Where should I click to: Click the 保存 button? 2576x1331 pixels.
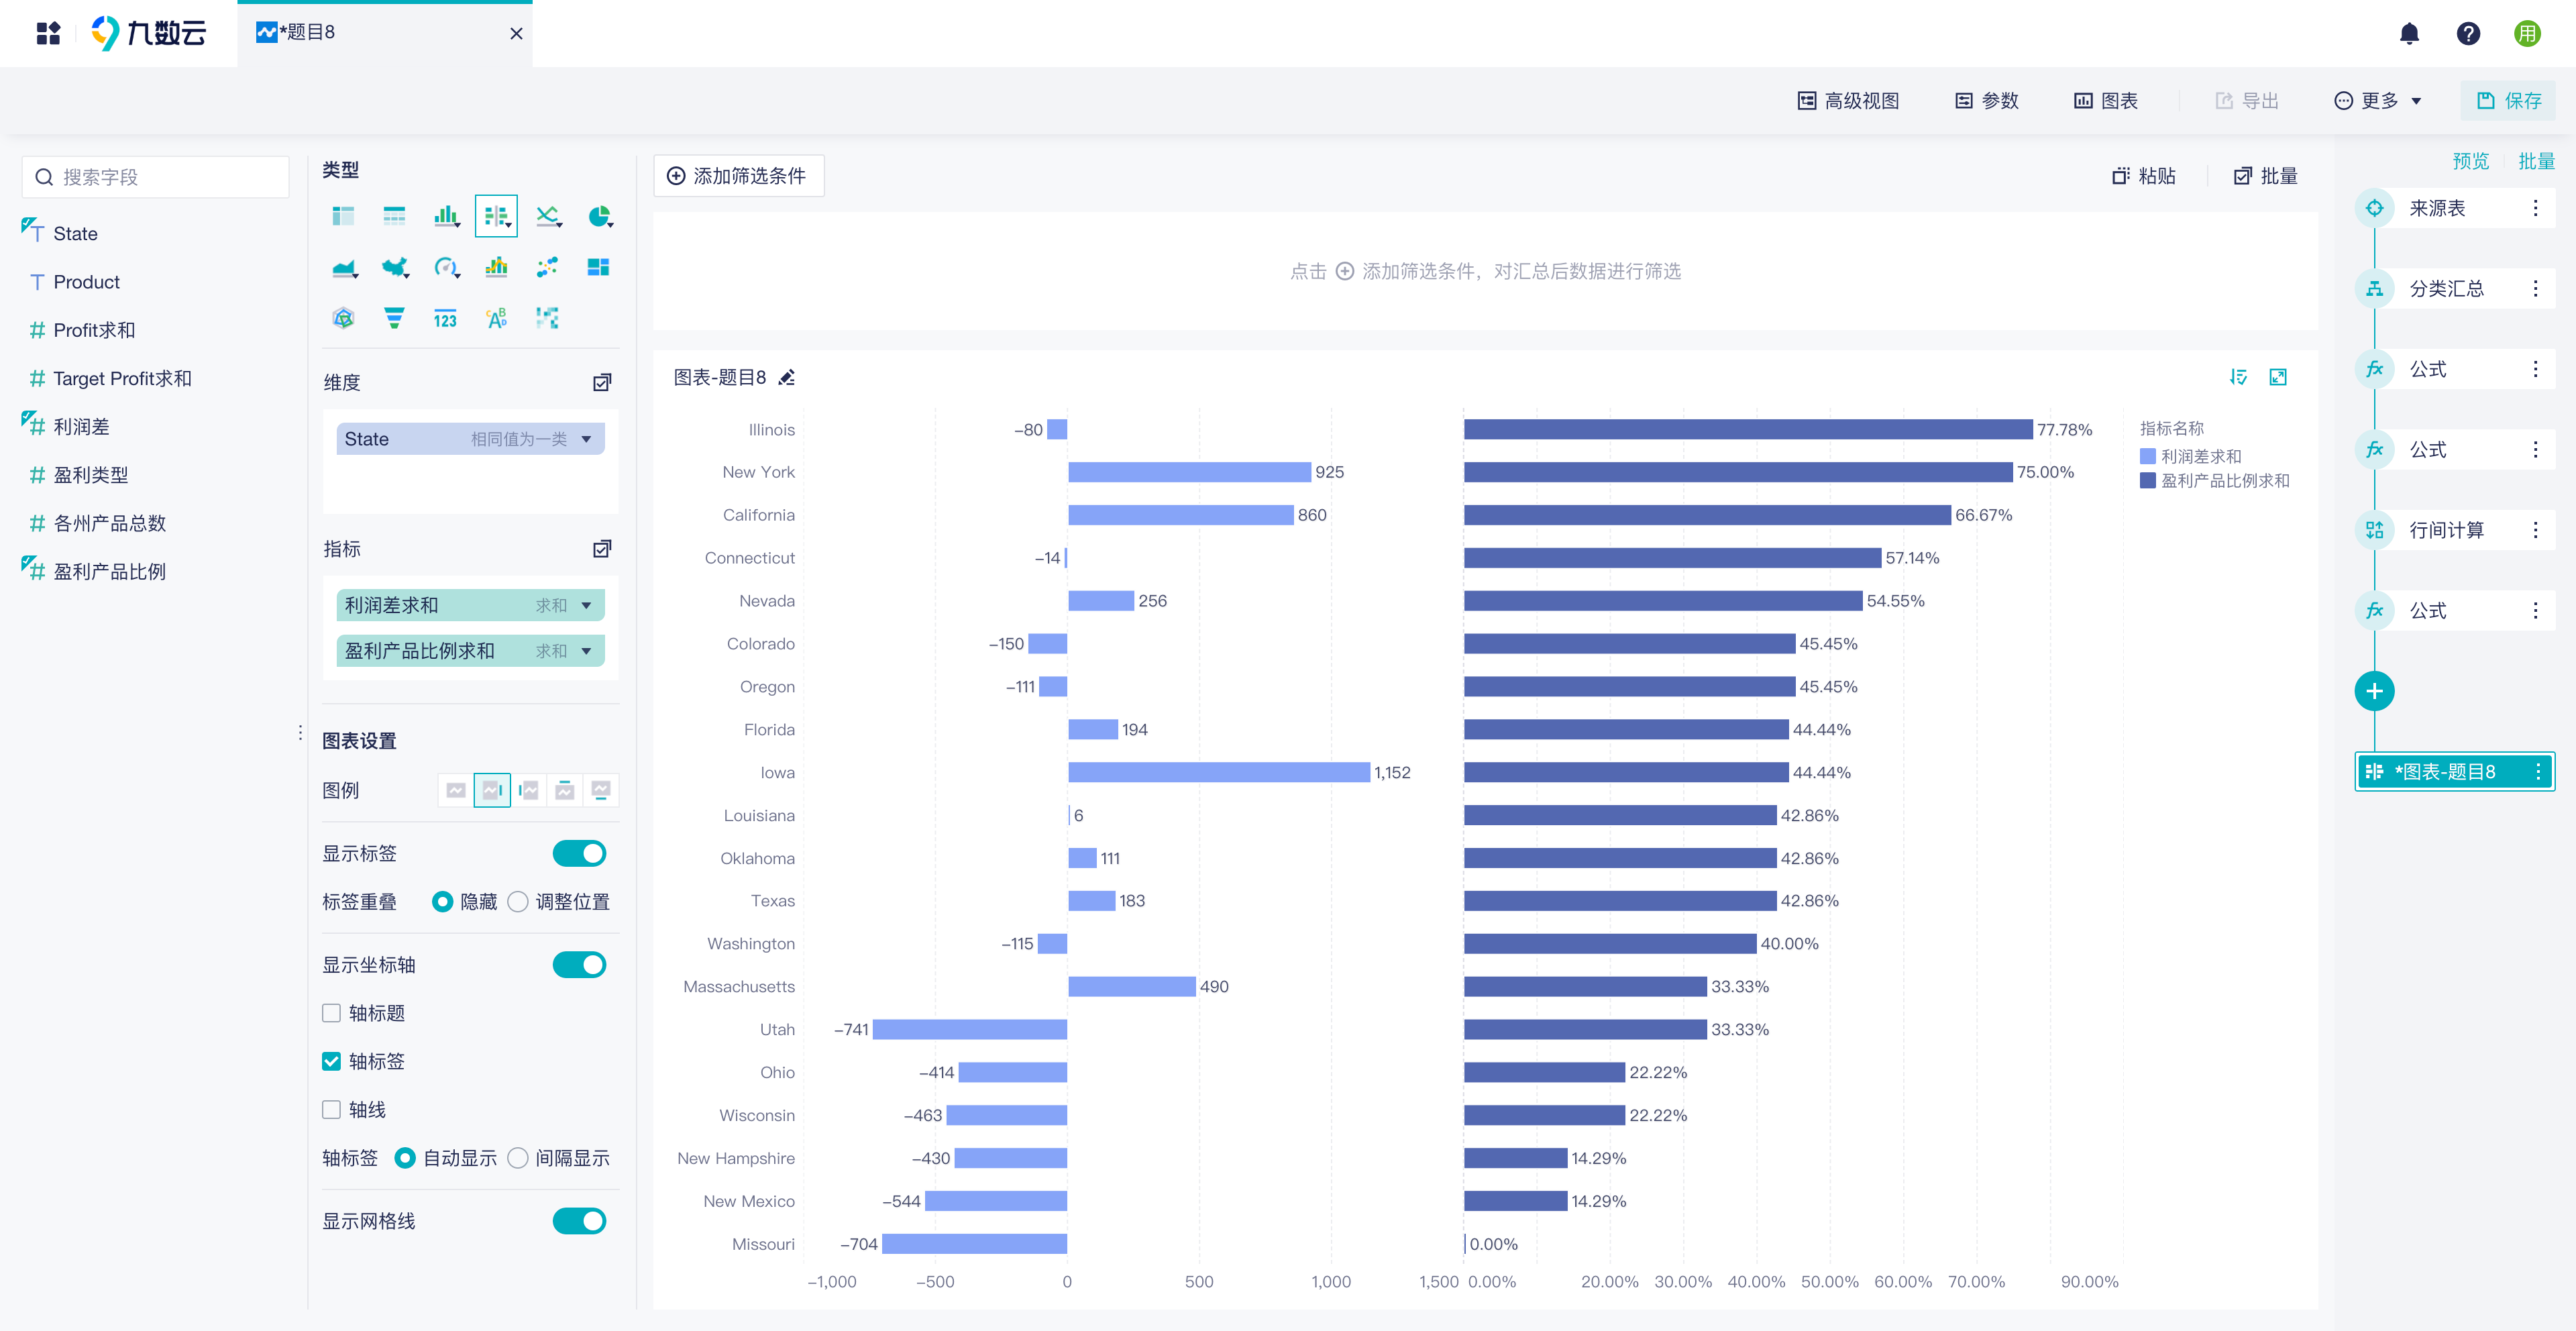[2508, 101]
